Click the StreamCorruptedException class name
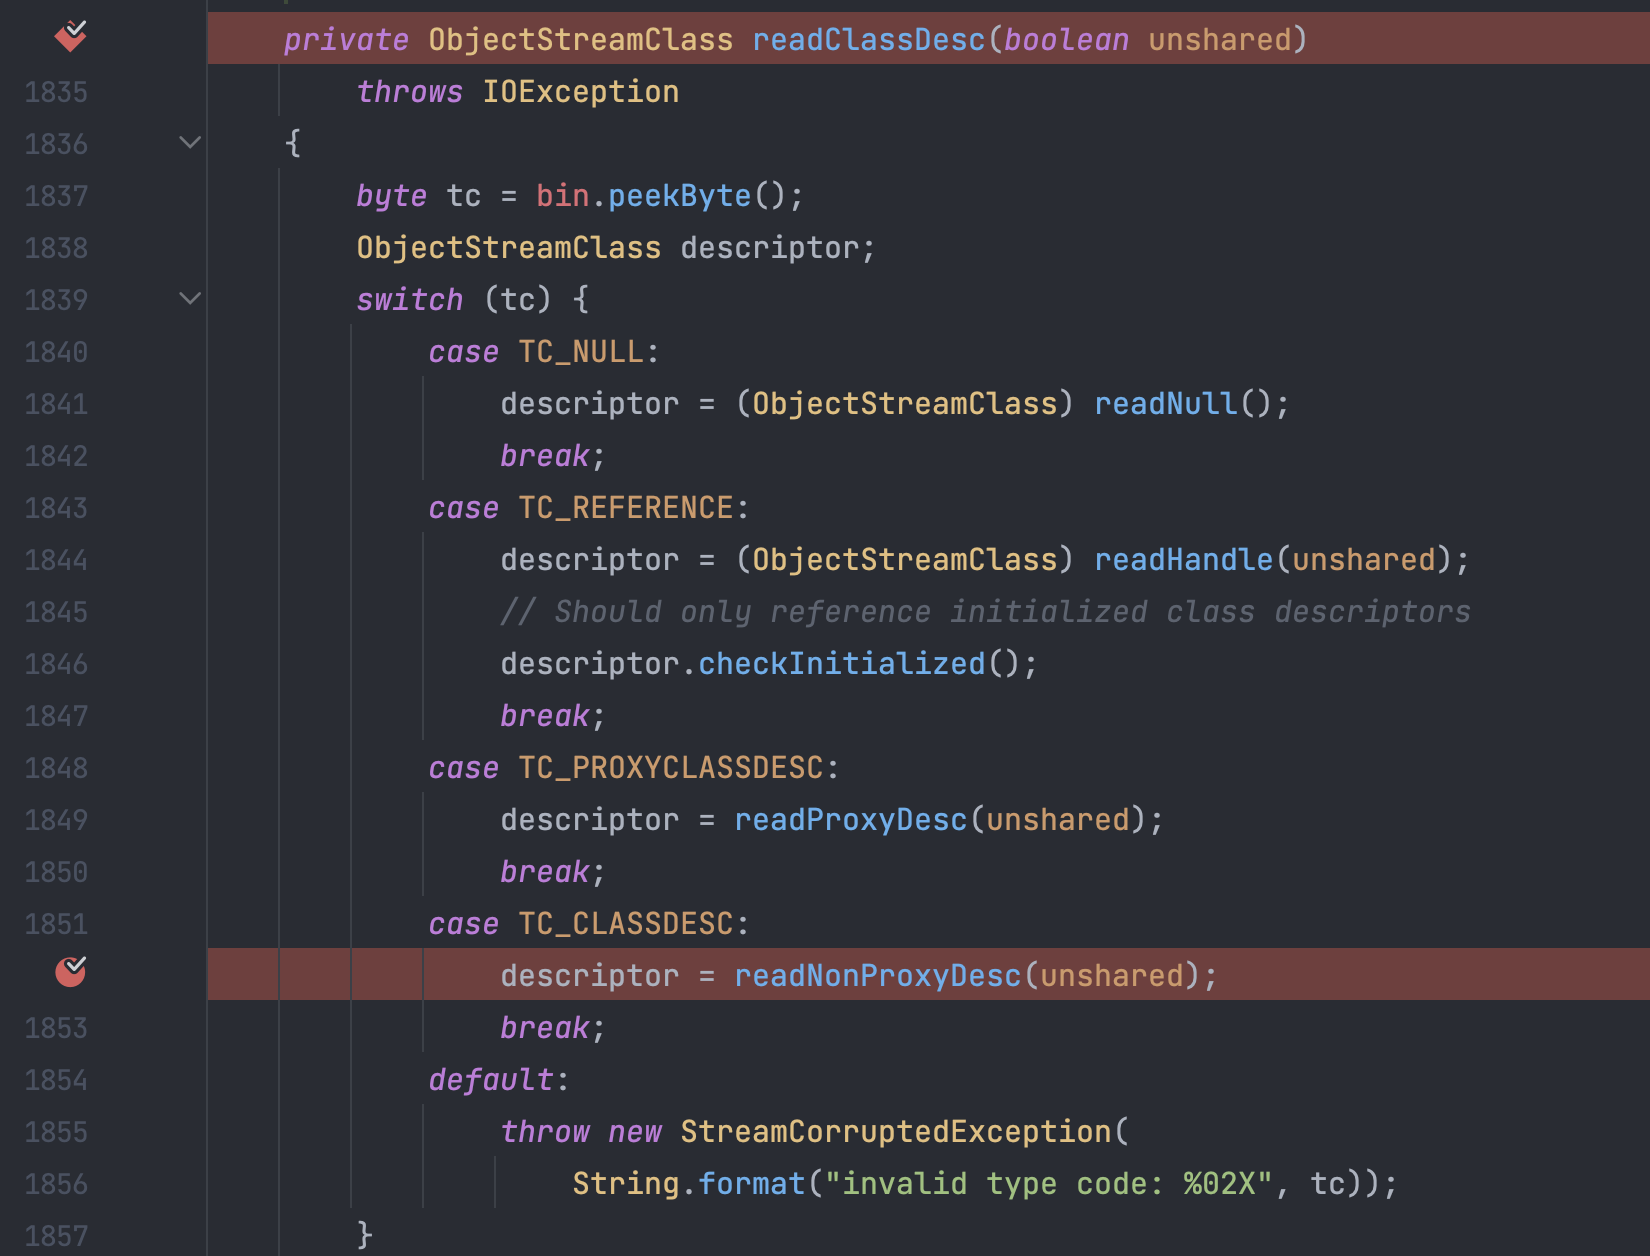Image resolution: width=1650 pixels, height=1256 pixels. (x=896, y=1132)
